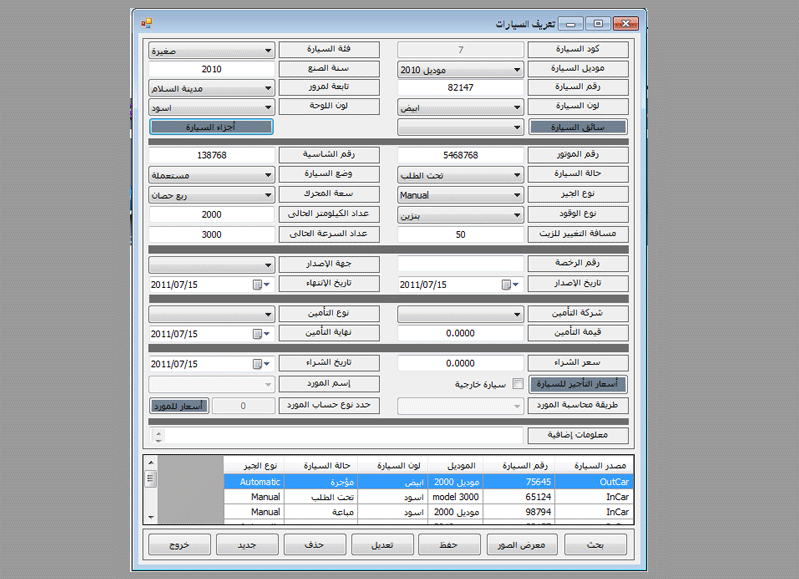Expand the empty سائق السيارة dropdown
The image size is (799, 579).
tap(461, 127)
